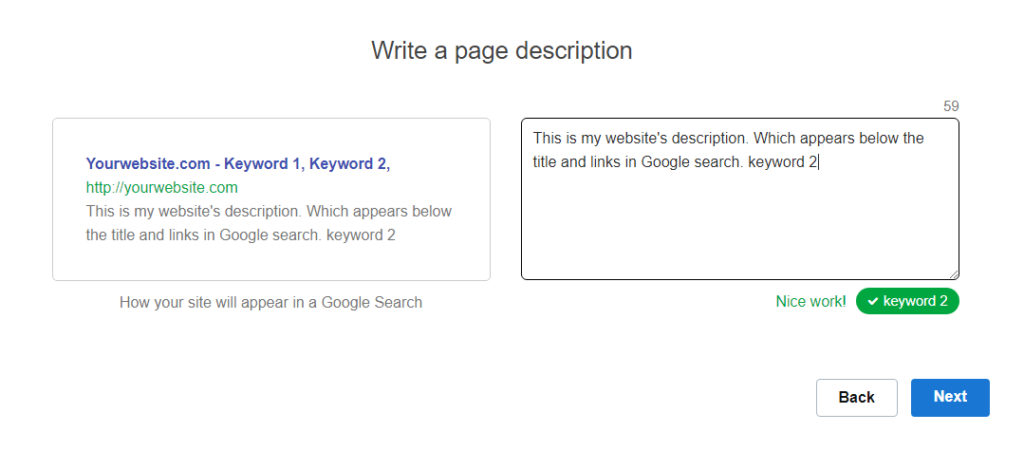This screenshot has width=1024, height=451.
Task: Click the 'Nice work!' feedback message
Action: [810, 301]
